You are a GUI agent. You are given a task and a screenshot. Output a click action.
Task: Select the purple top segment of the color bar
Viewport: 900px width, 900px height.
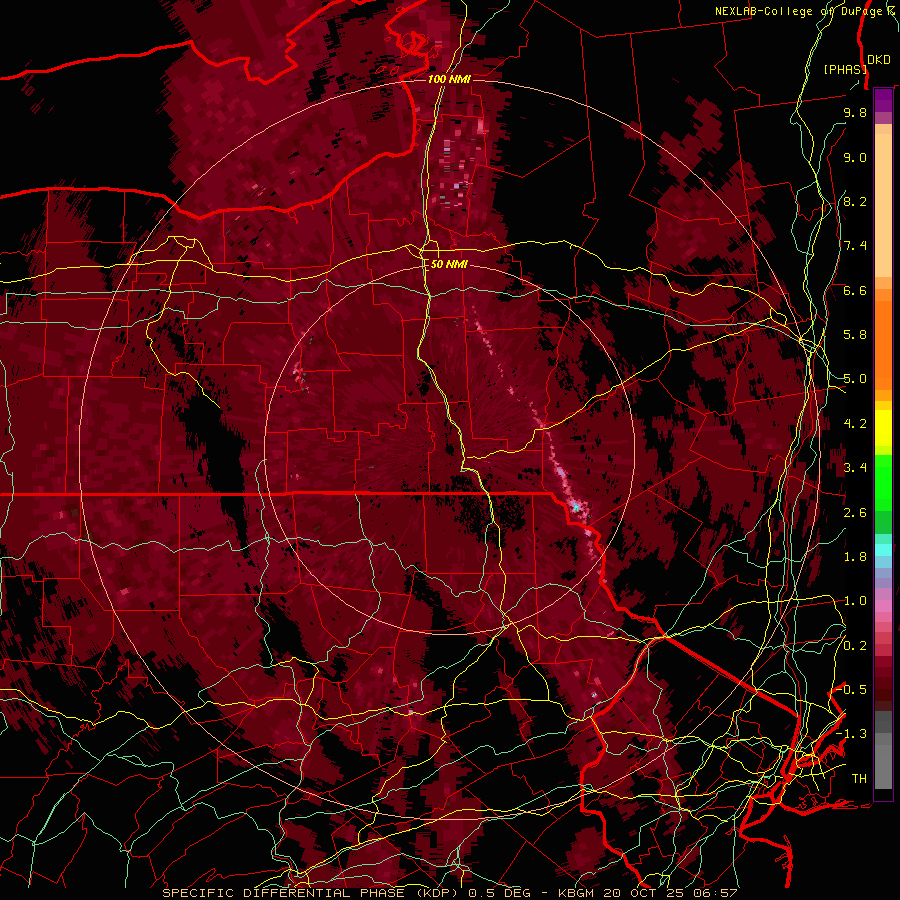(883, 101)
